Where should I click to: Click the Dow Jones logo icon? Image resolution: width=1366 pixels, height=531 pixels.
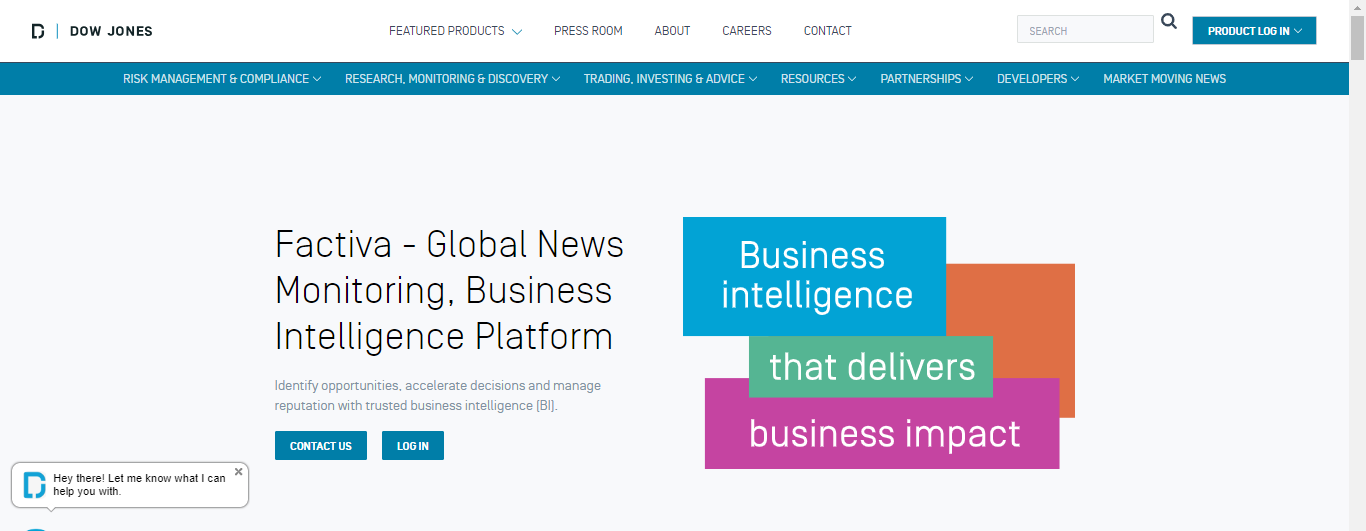coord(38,31)
